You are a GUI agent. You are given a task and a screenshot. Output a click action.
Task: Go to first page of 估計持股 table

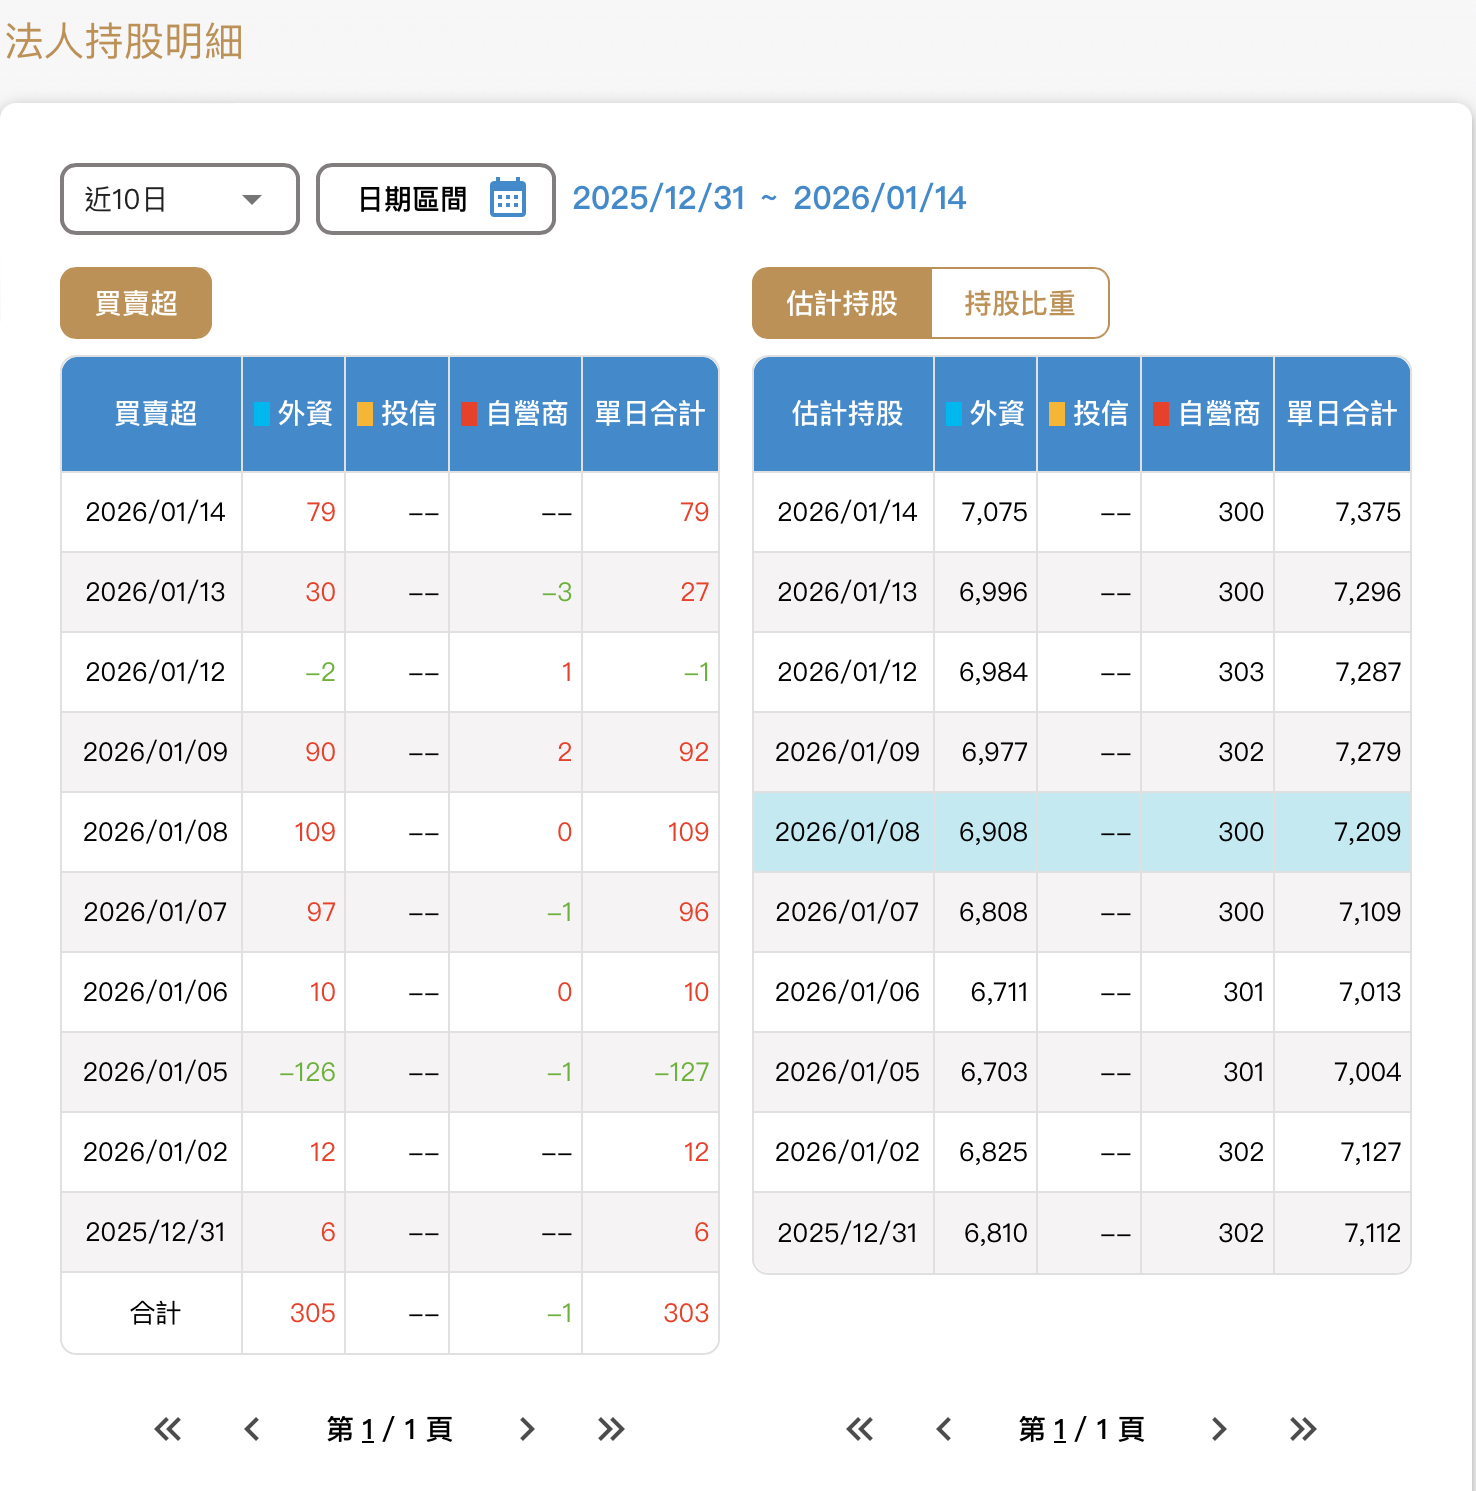(x=860, y=1429)
